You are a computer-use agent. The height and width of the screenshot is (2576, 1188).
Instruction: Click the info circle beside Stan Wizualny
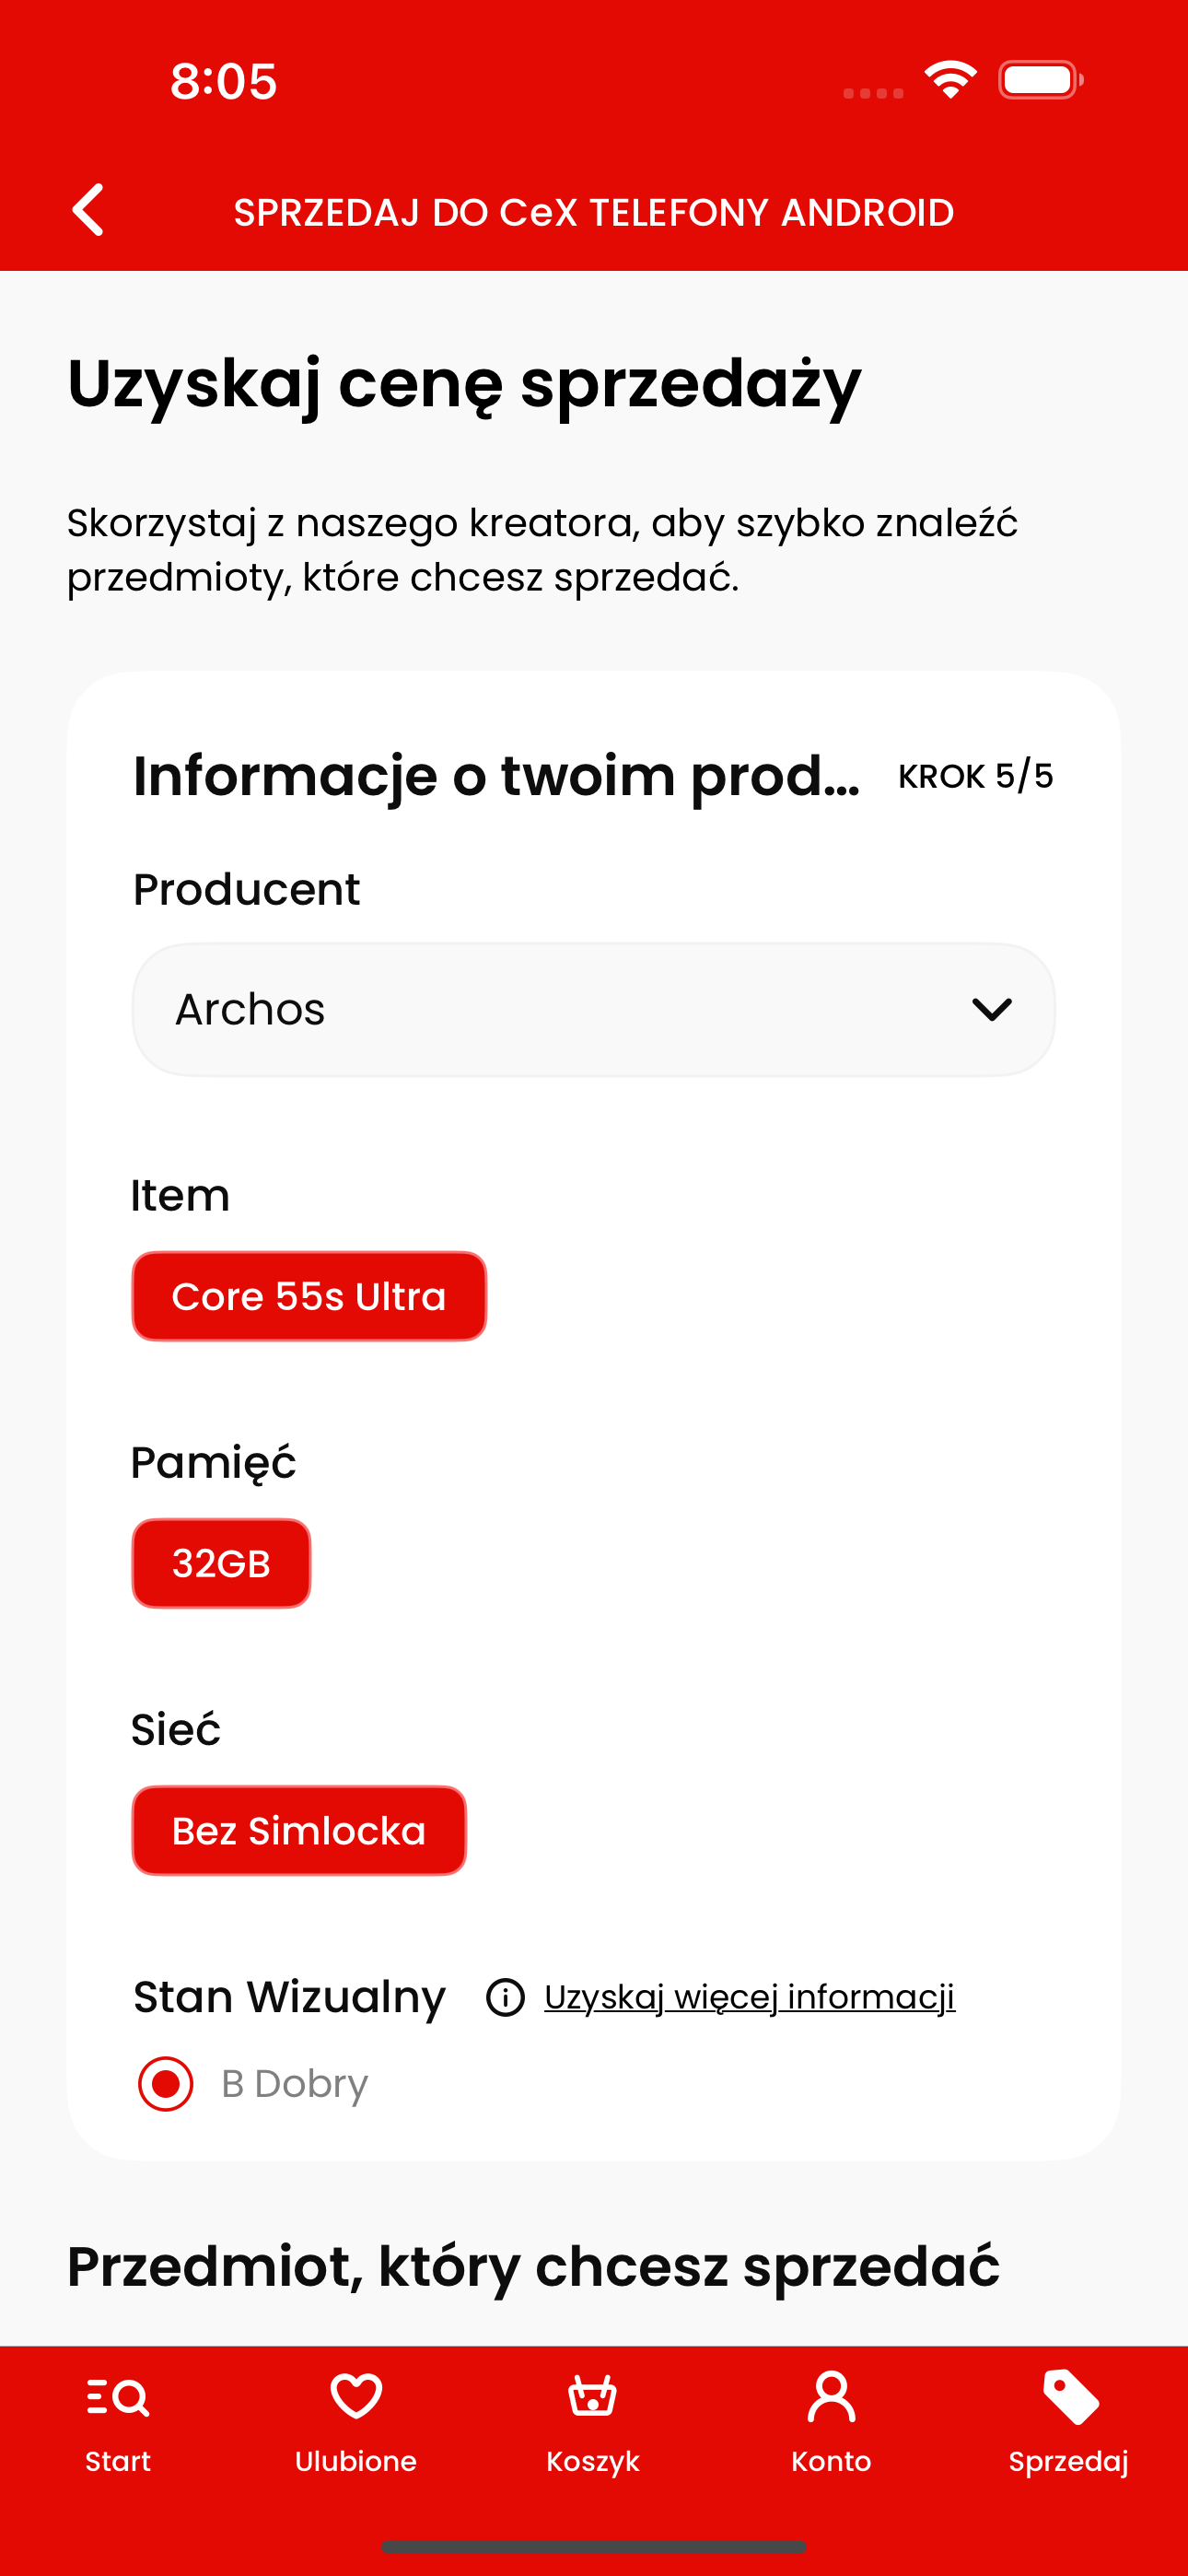505,1997
